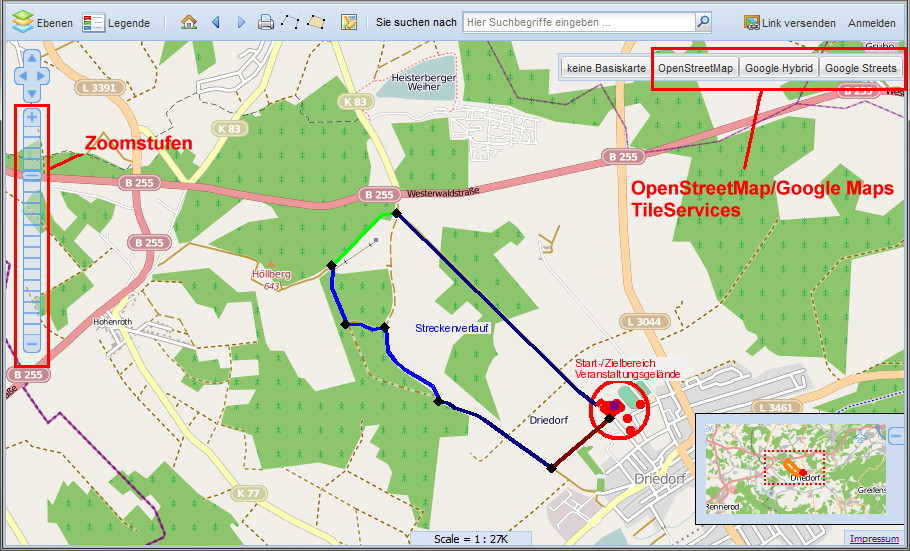
Task: Click the Anmelden login link
Action: pos(872,22)
